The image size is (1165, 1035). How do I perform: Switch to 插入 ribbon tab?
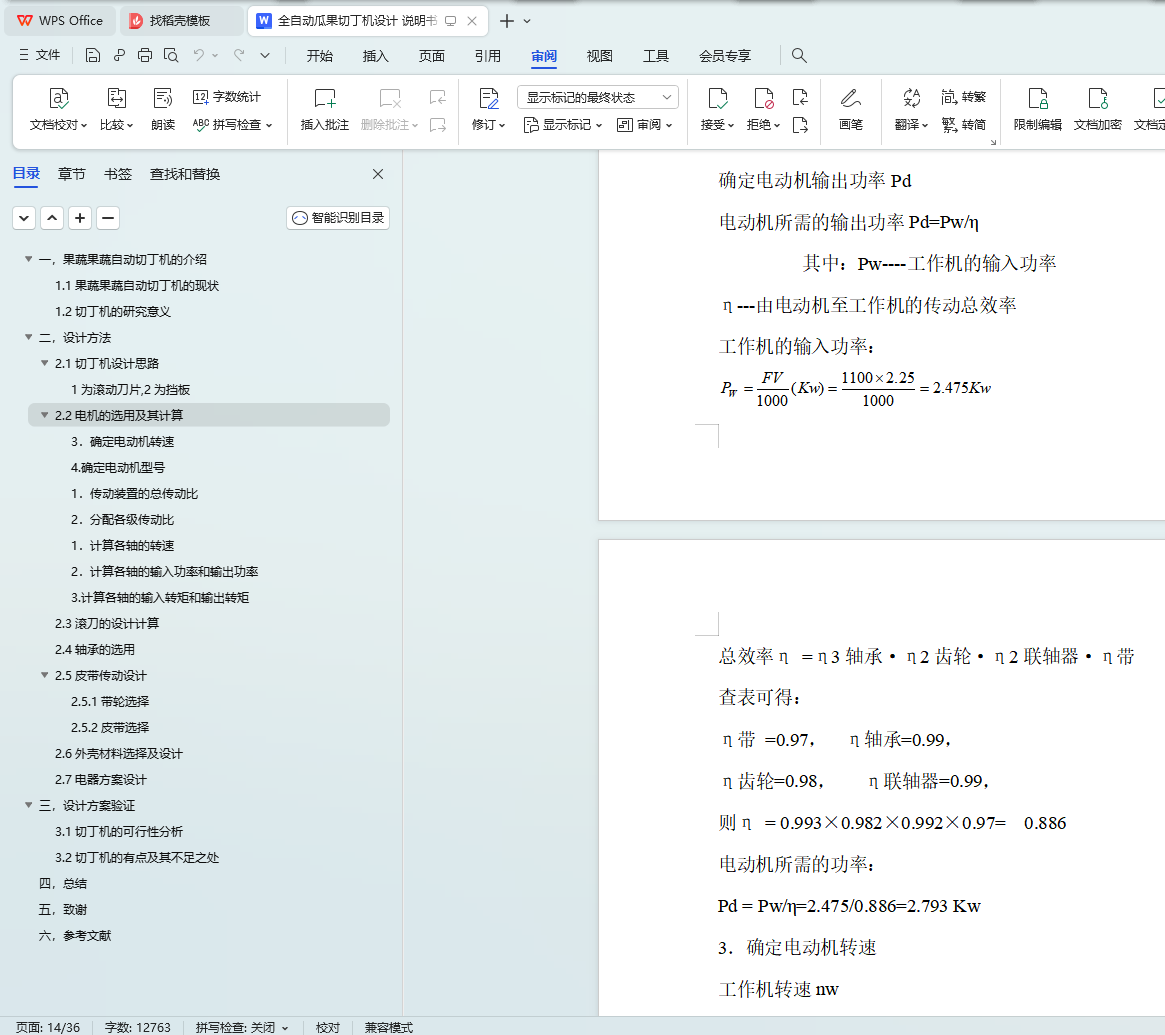point(375,56)
